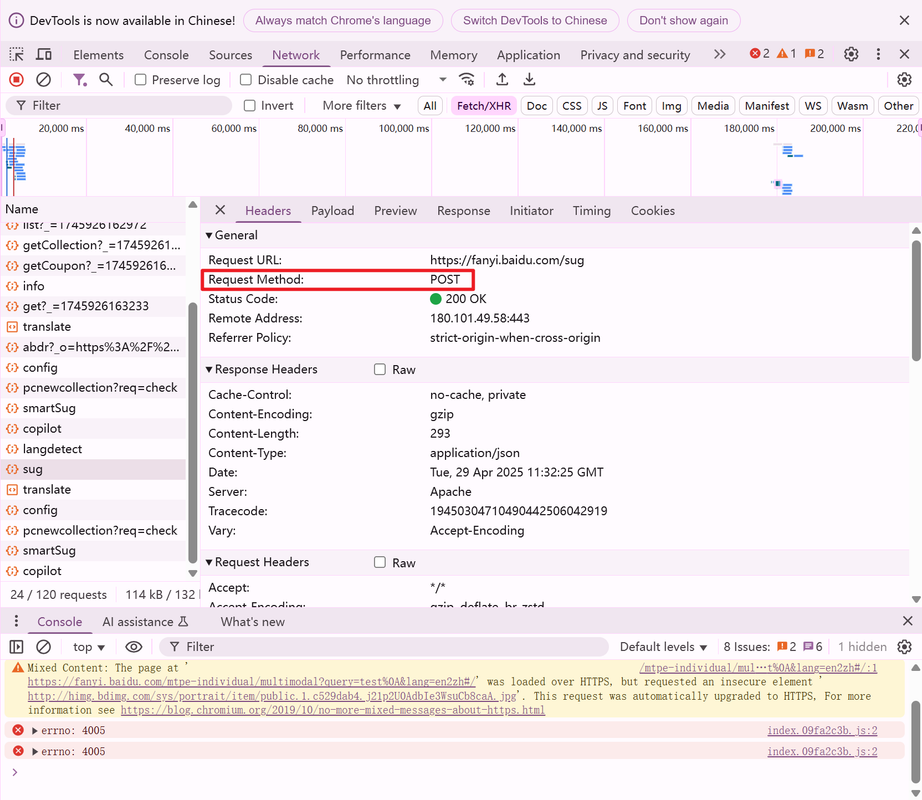Click the 8 Issues counter in console
The height and width of the screenshot is (800, 922).
point(773,647)
